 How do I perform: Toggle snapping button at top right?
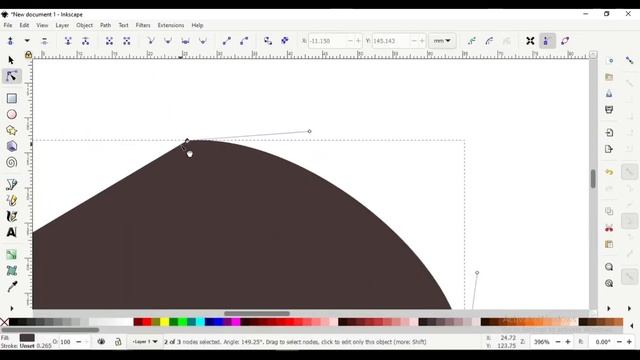(x=629, y=60)
